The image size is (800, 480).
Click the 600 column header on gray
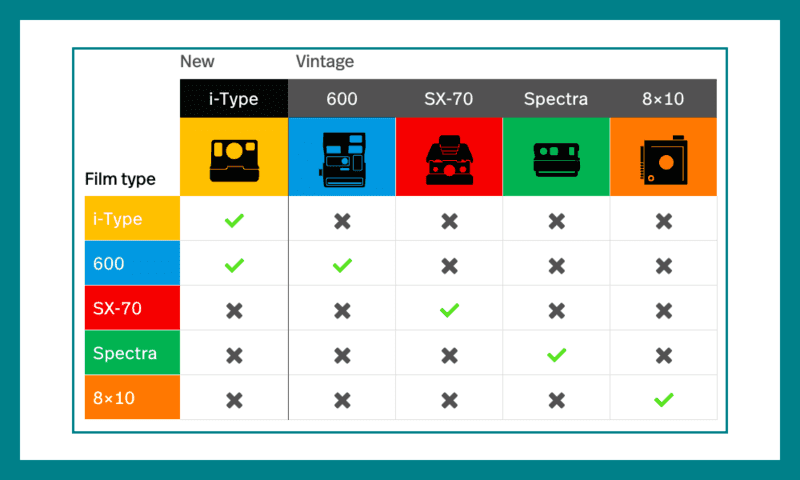342,98
